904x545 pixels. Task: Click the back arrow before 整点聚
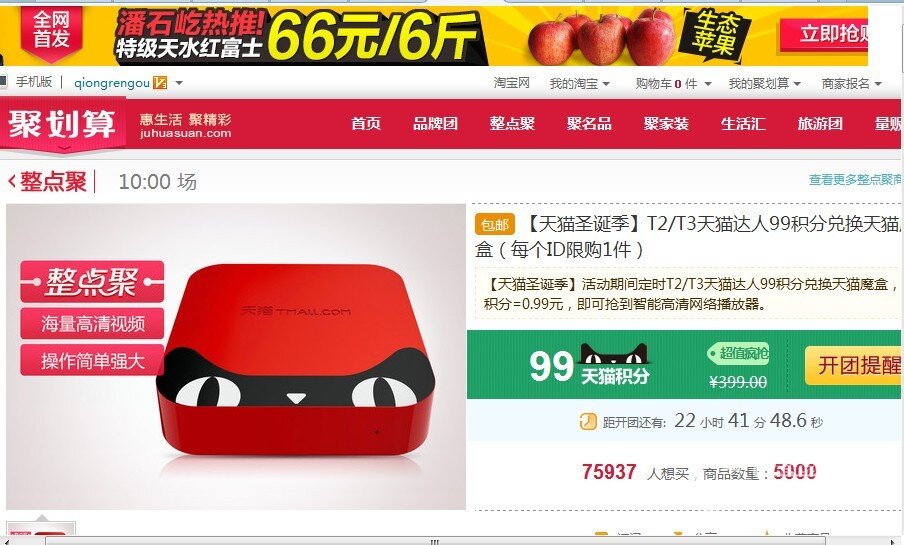point(12,182)
